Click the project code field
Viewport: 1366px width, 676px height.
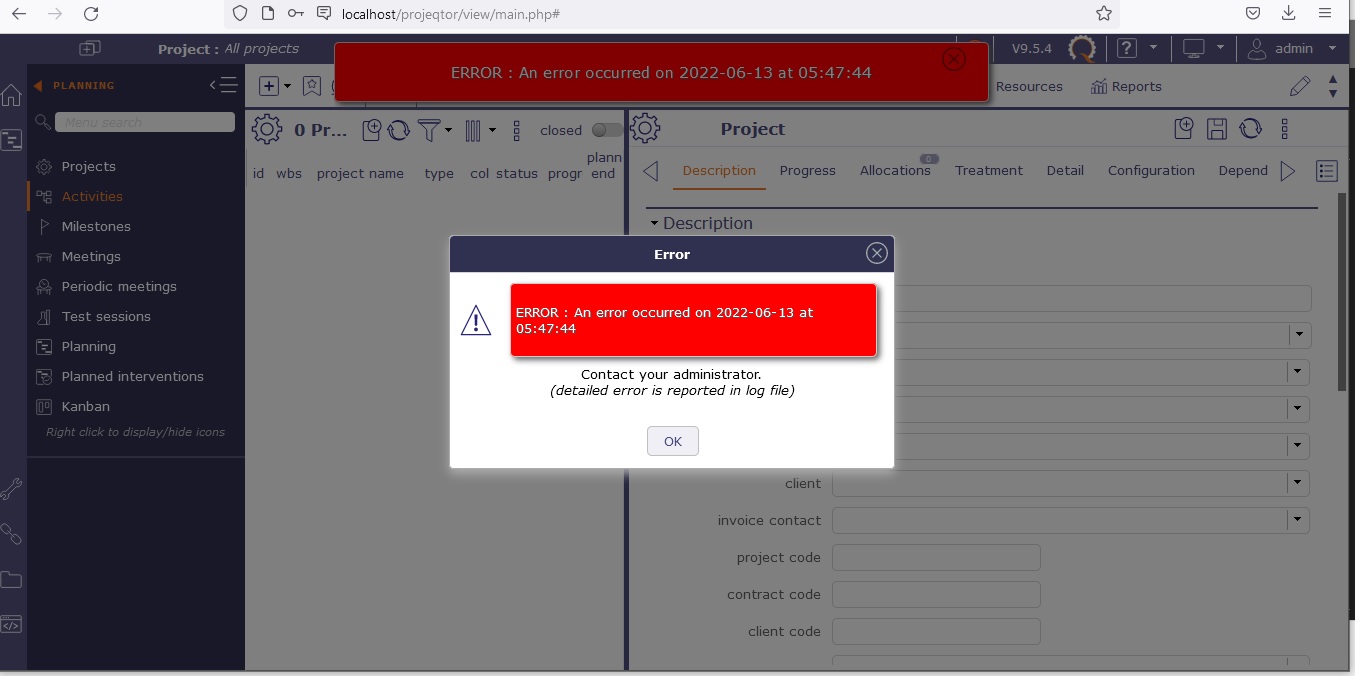coord(936,557)
